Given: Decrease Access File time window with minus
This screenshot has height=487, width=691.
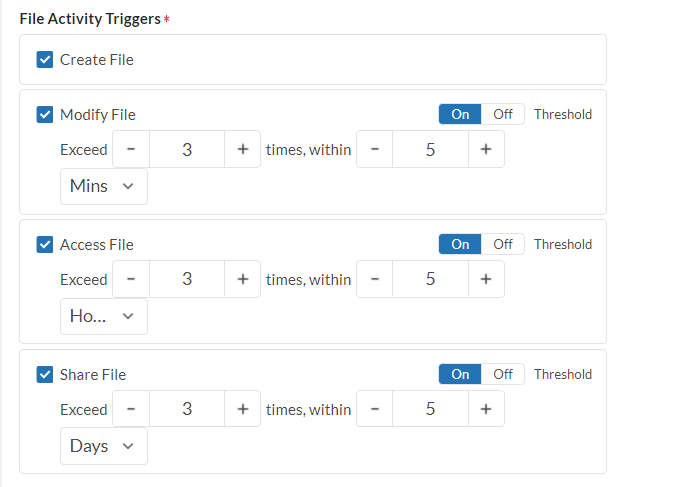Looking at the screenshot, I should point(375,280).
